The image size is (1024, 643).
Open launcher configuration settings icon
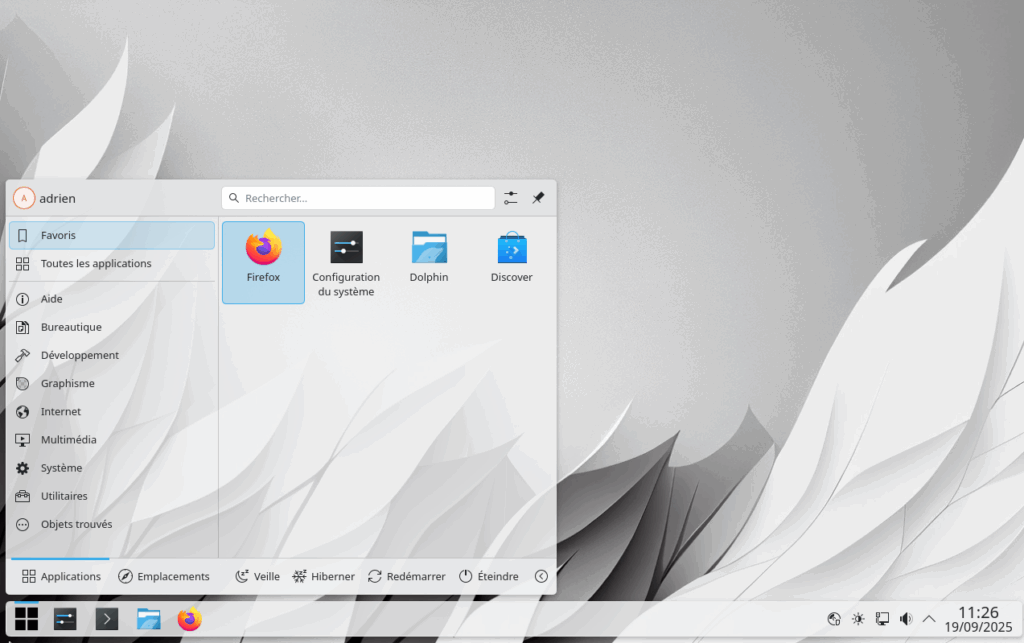[x=511, y=198]
